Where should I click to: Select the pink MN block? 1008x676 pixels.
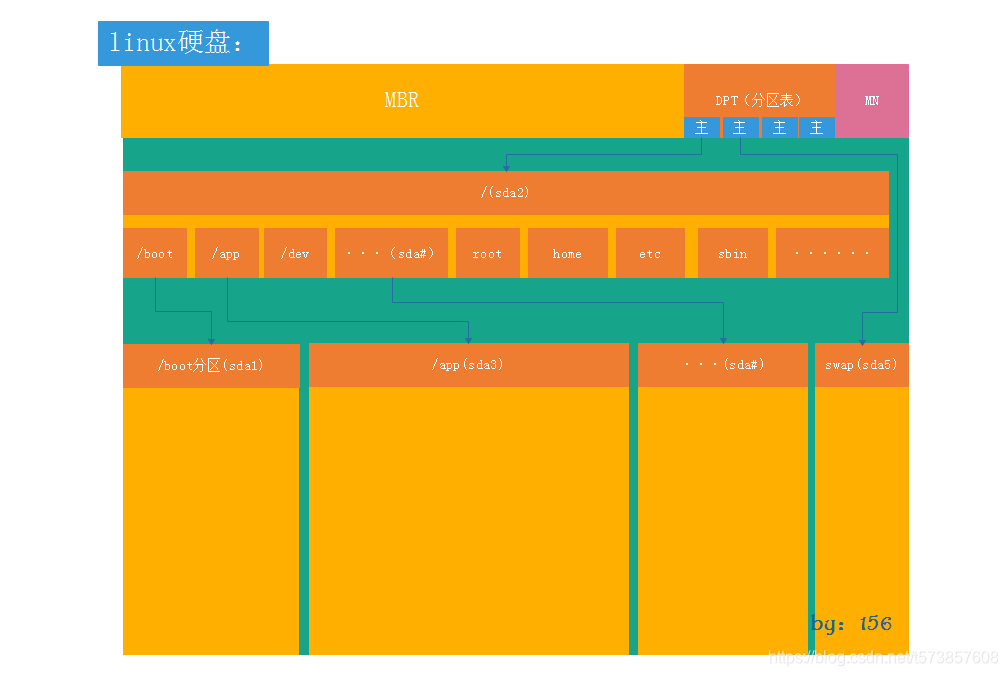click(872, 100)
